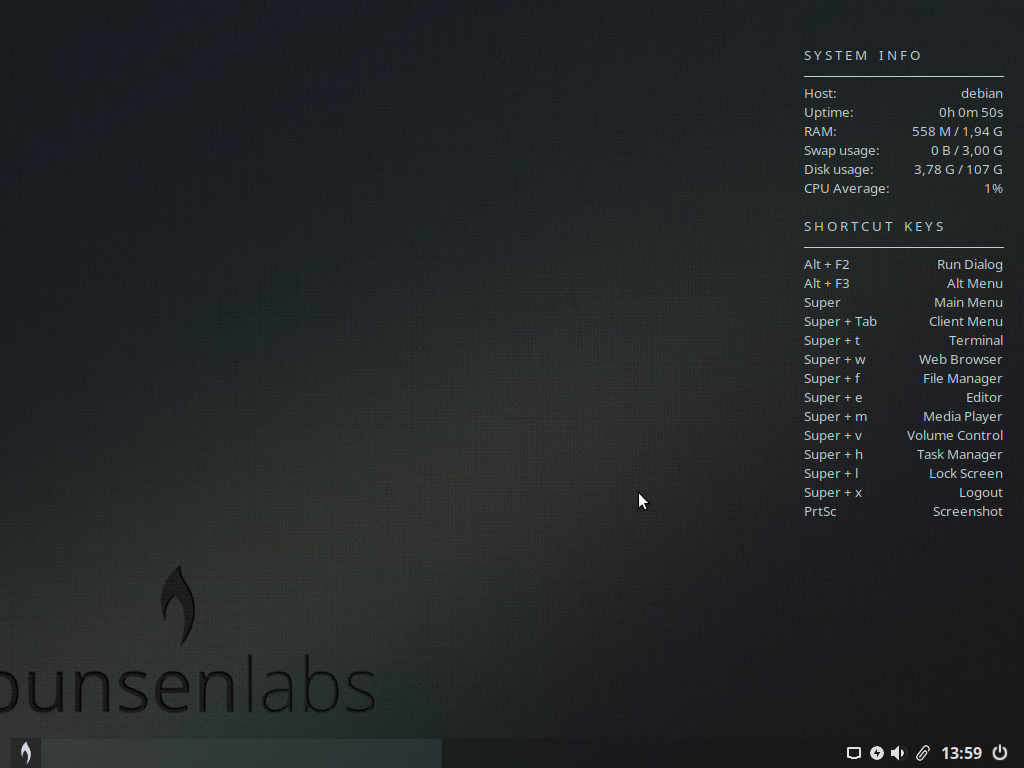Click the 'PrtSc' key text
This screenshot has height=768, width=1024.
tap(820, 511)
